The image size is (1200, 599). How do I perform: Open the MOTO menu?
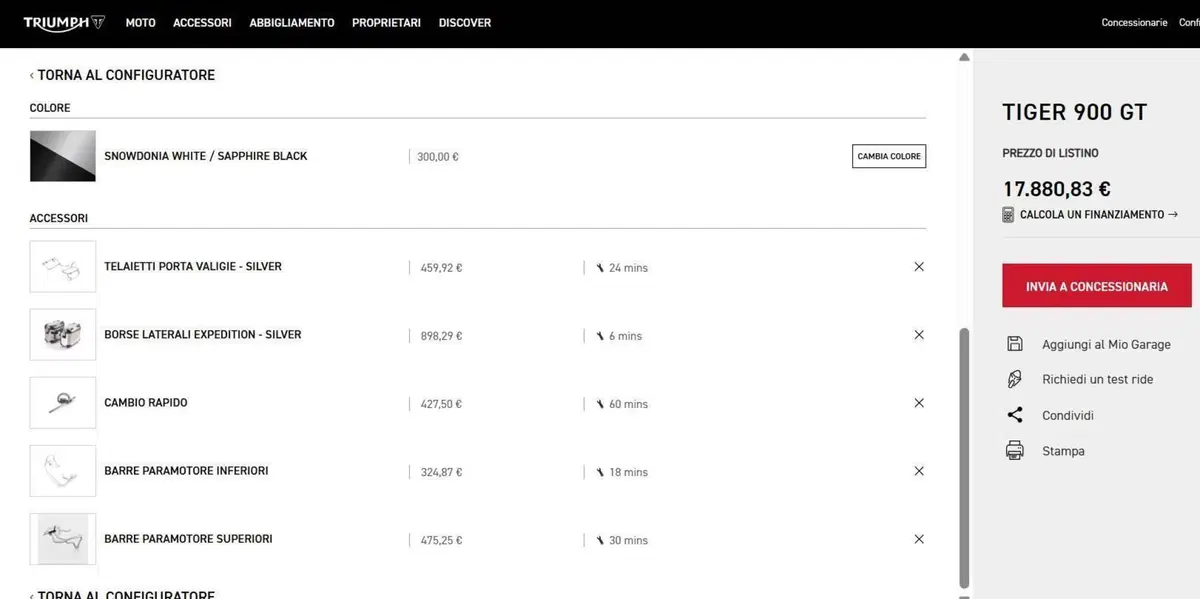tap(141, 22)
